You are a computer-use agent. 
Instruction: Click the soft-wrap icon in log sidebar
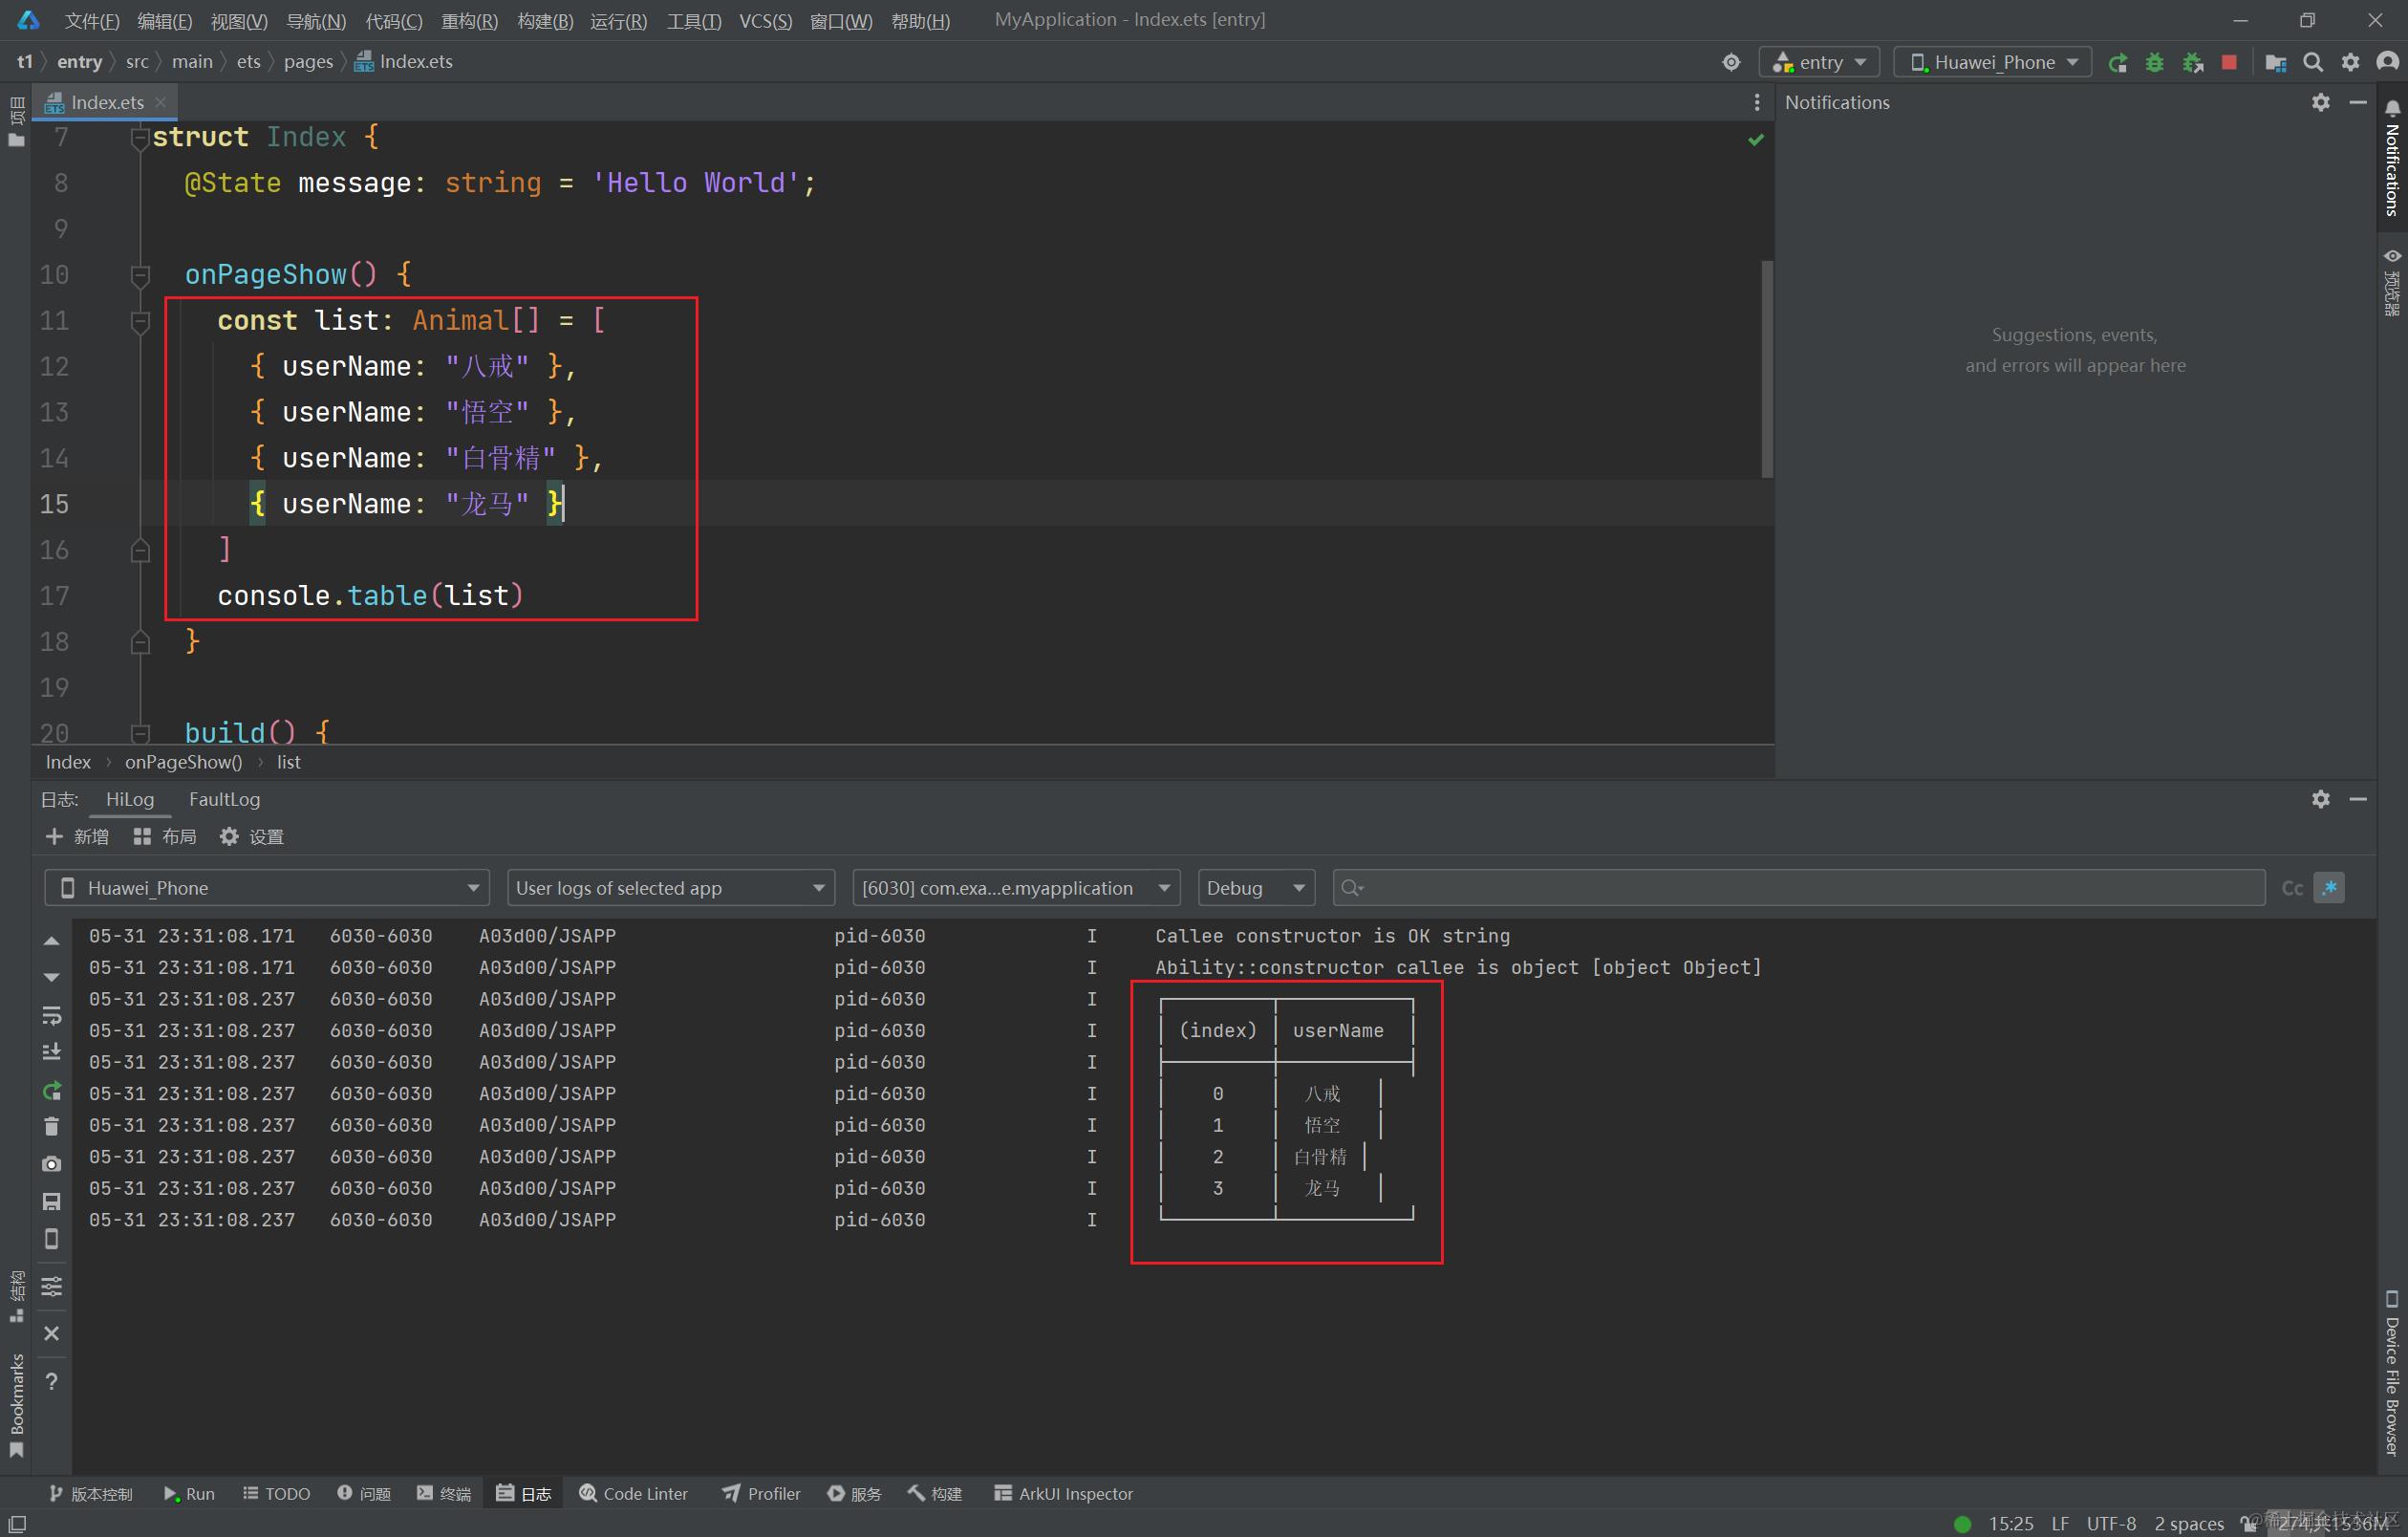point(52,1015)
